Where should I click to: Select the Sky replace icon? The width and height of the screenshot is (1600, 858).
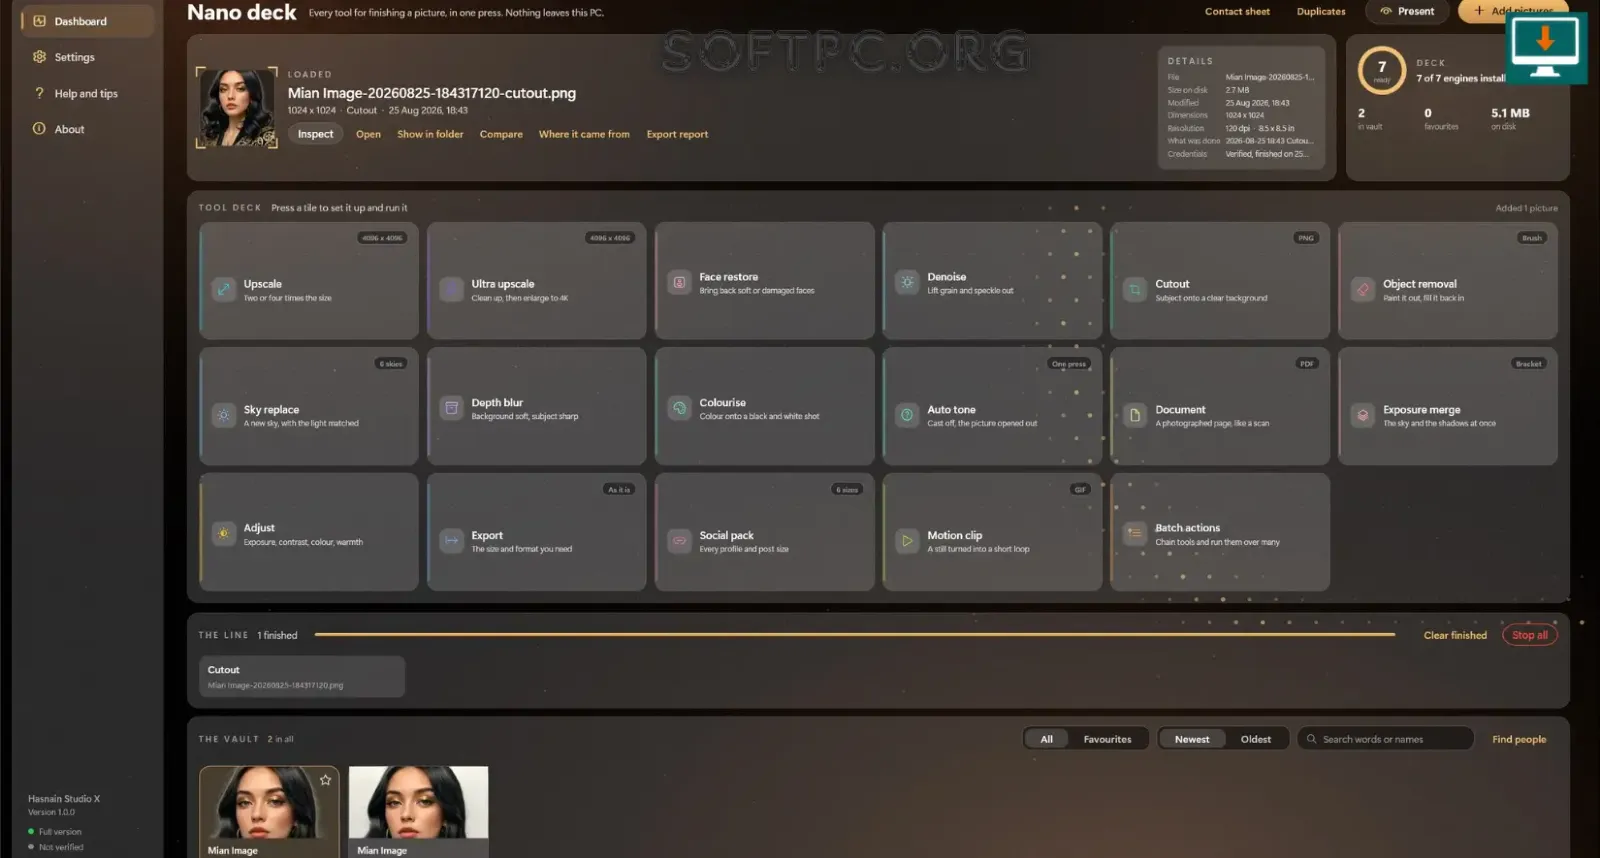click(x=223, y=416)
